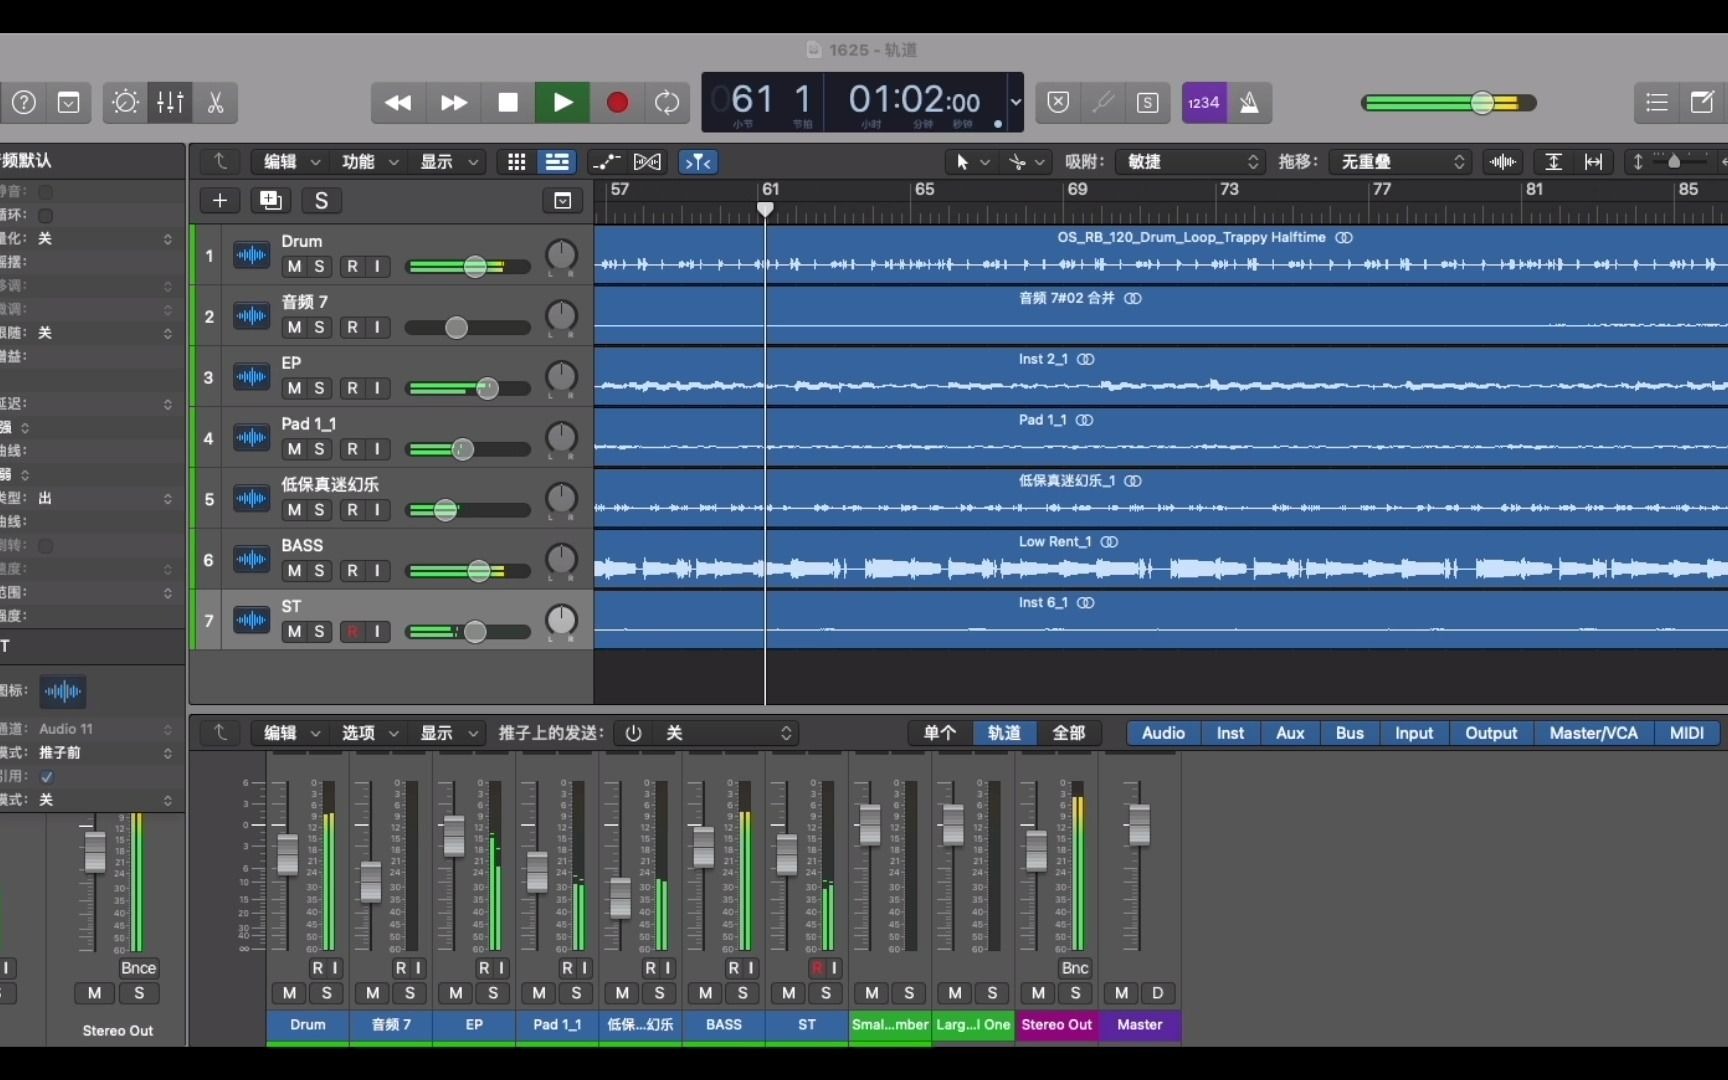Toggle Cycle mode loop button
Viewport: 1728px width, 1080px height.
667,103
